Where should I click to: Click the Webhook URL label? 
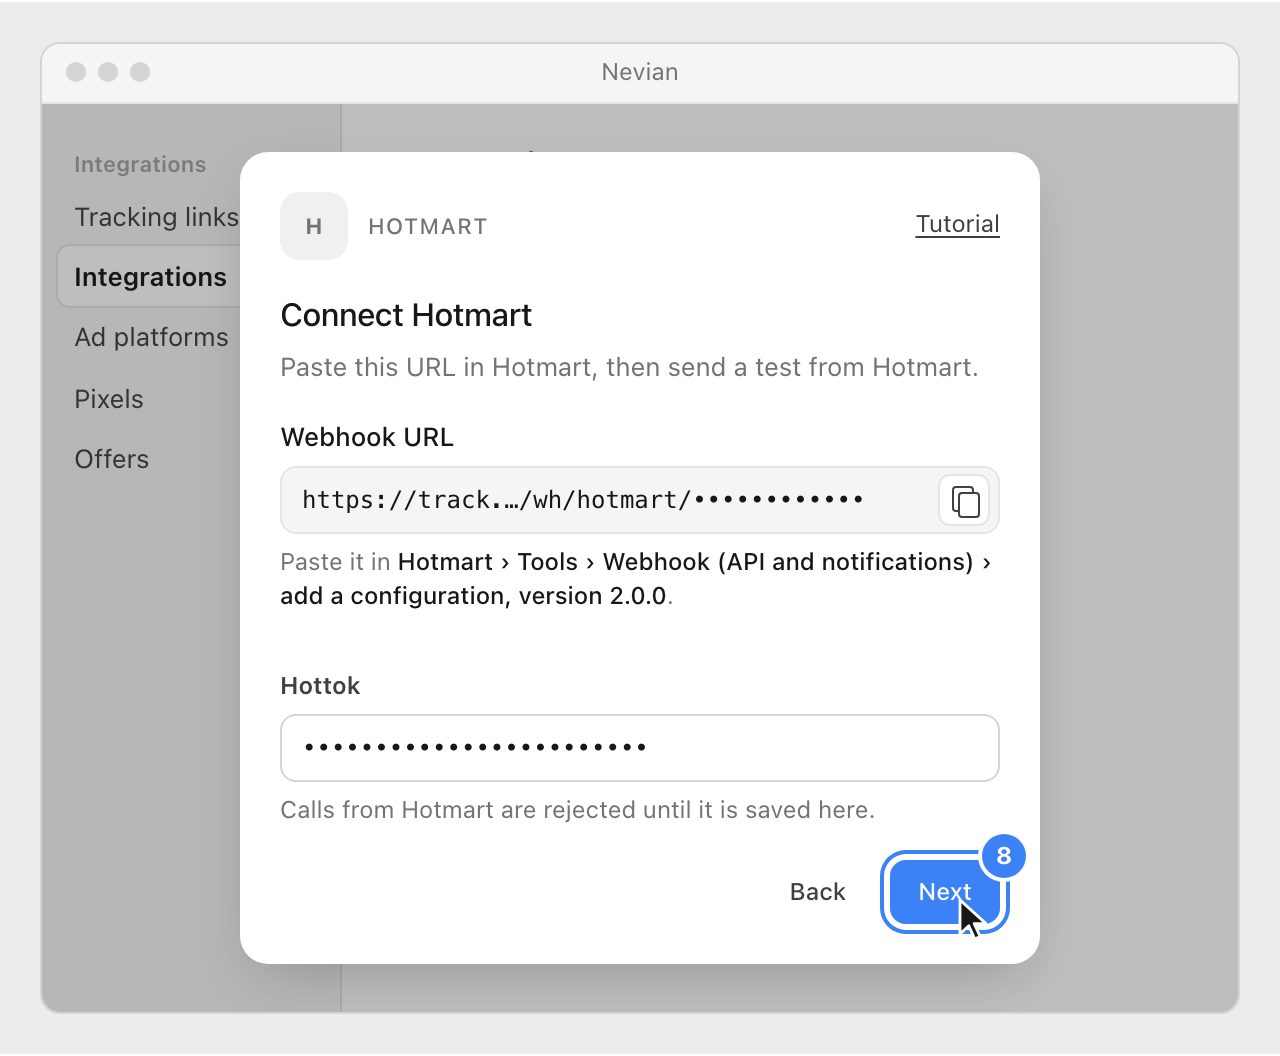pos(367,437)
